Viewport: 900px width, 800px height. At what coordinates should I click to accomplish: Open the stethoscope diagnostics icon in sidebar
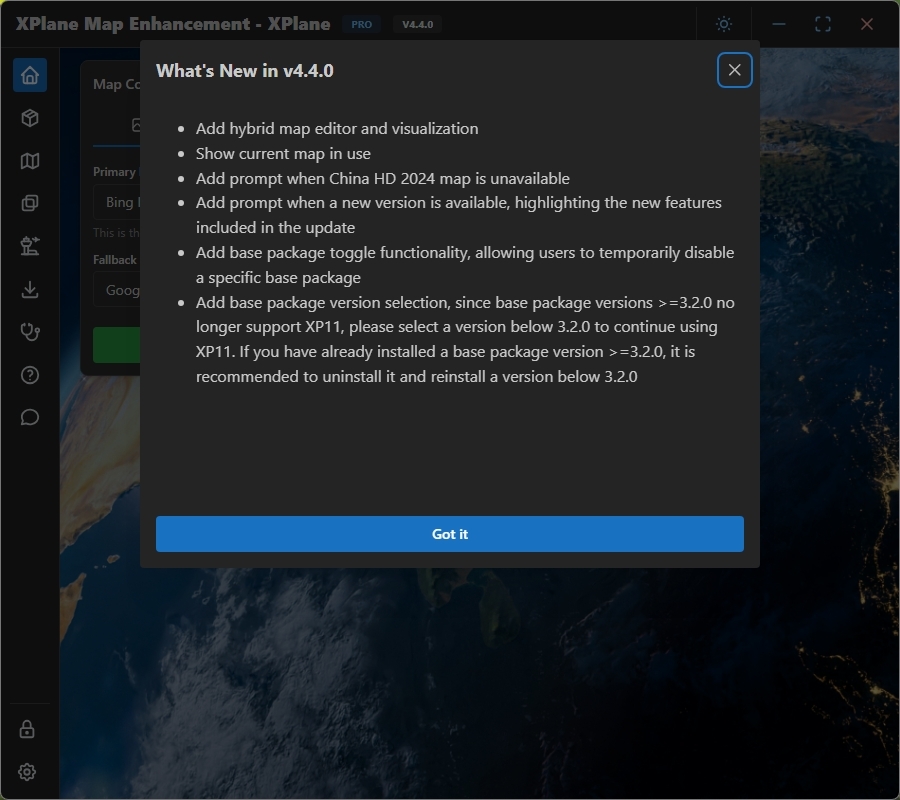[x=30, y=332]
